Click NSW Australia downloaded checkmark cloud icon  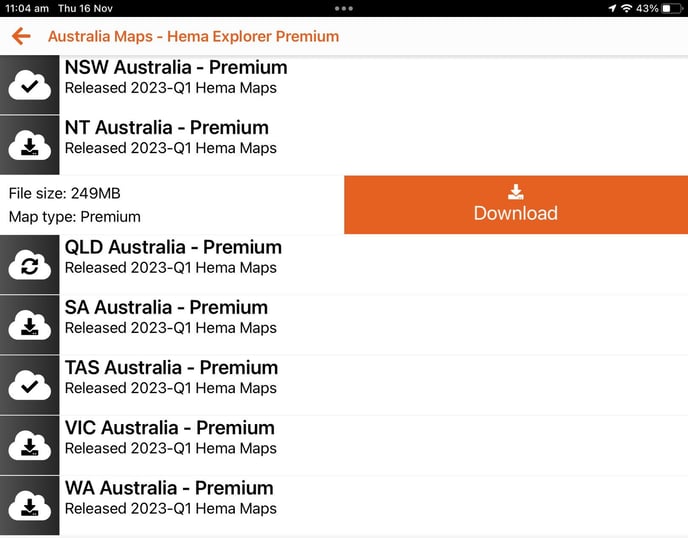29,85
